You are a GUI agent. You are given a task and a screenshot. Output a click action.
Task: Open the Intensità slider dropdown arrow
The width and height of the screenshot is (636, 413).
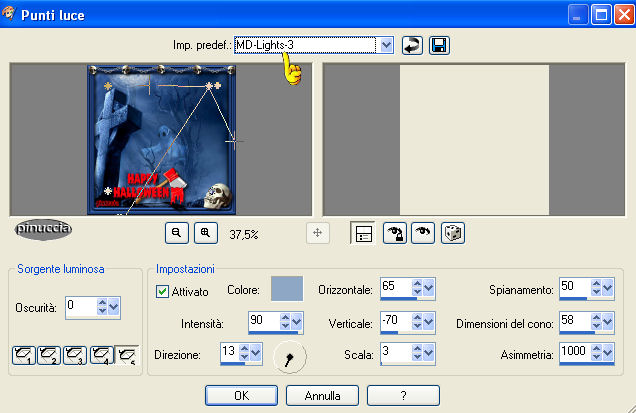click(297, 322)
